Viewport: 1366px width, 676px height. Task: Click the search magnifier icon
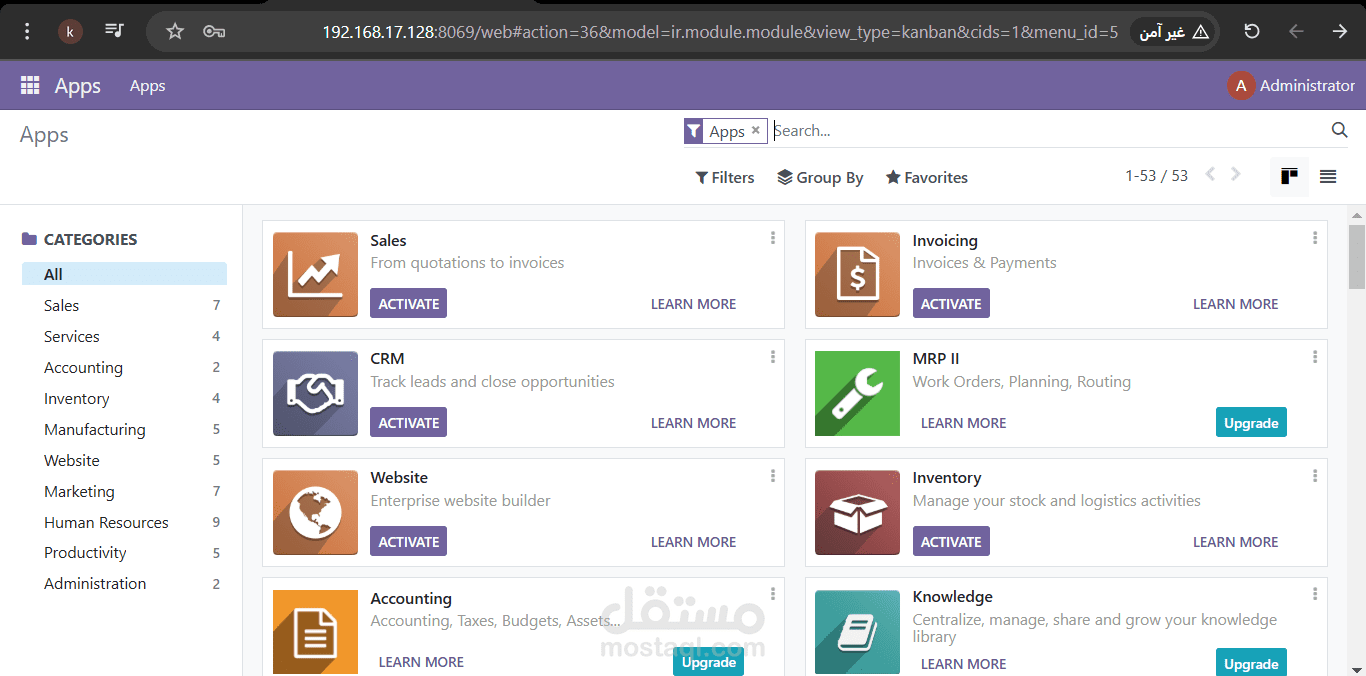(1340, 130)
